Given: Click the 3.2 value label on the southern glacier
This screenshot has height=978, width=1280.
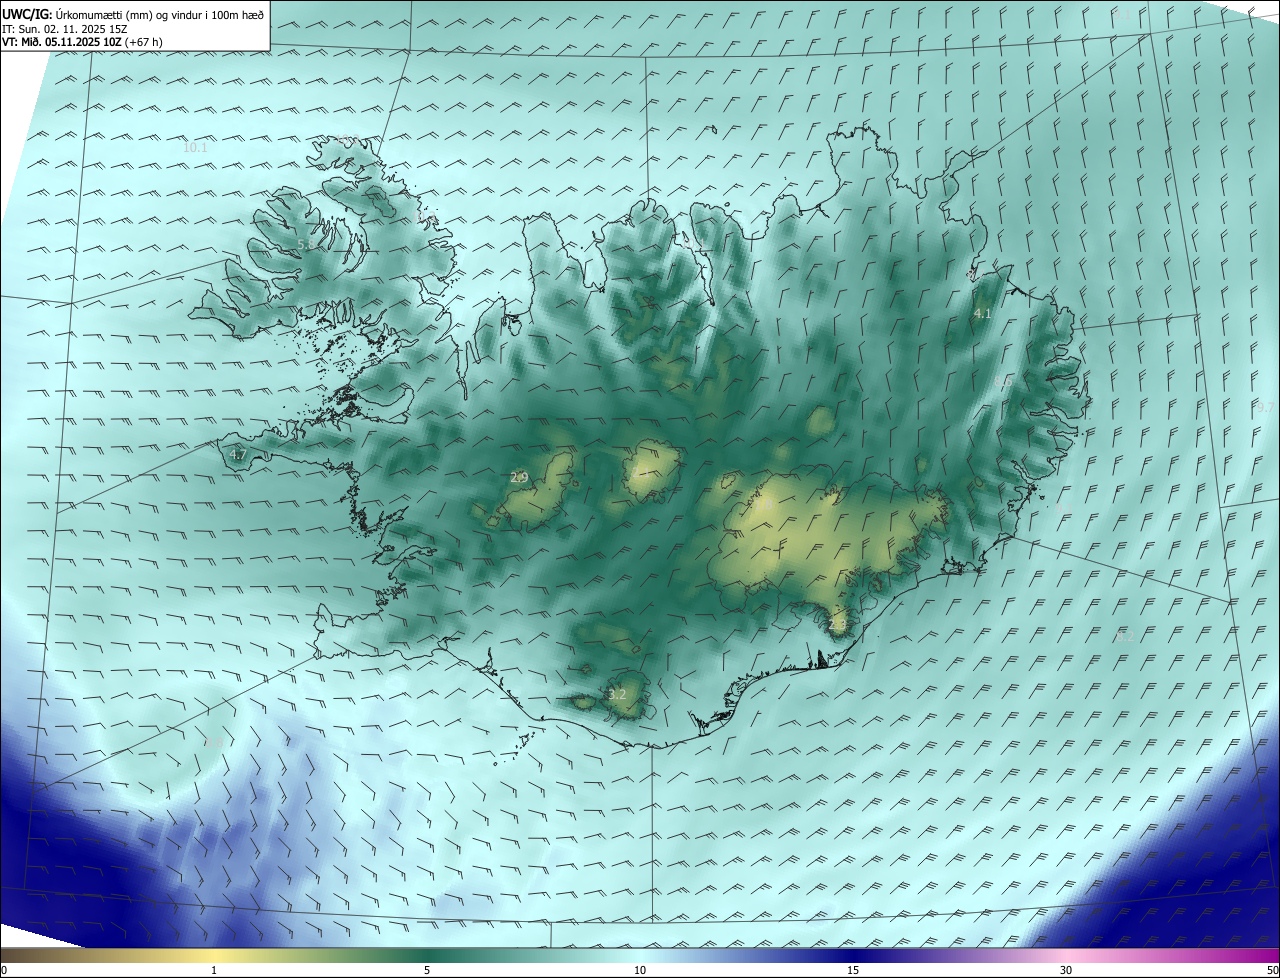Looking at the screenshot, I should (x=617, y=694).
